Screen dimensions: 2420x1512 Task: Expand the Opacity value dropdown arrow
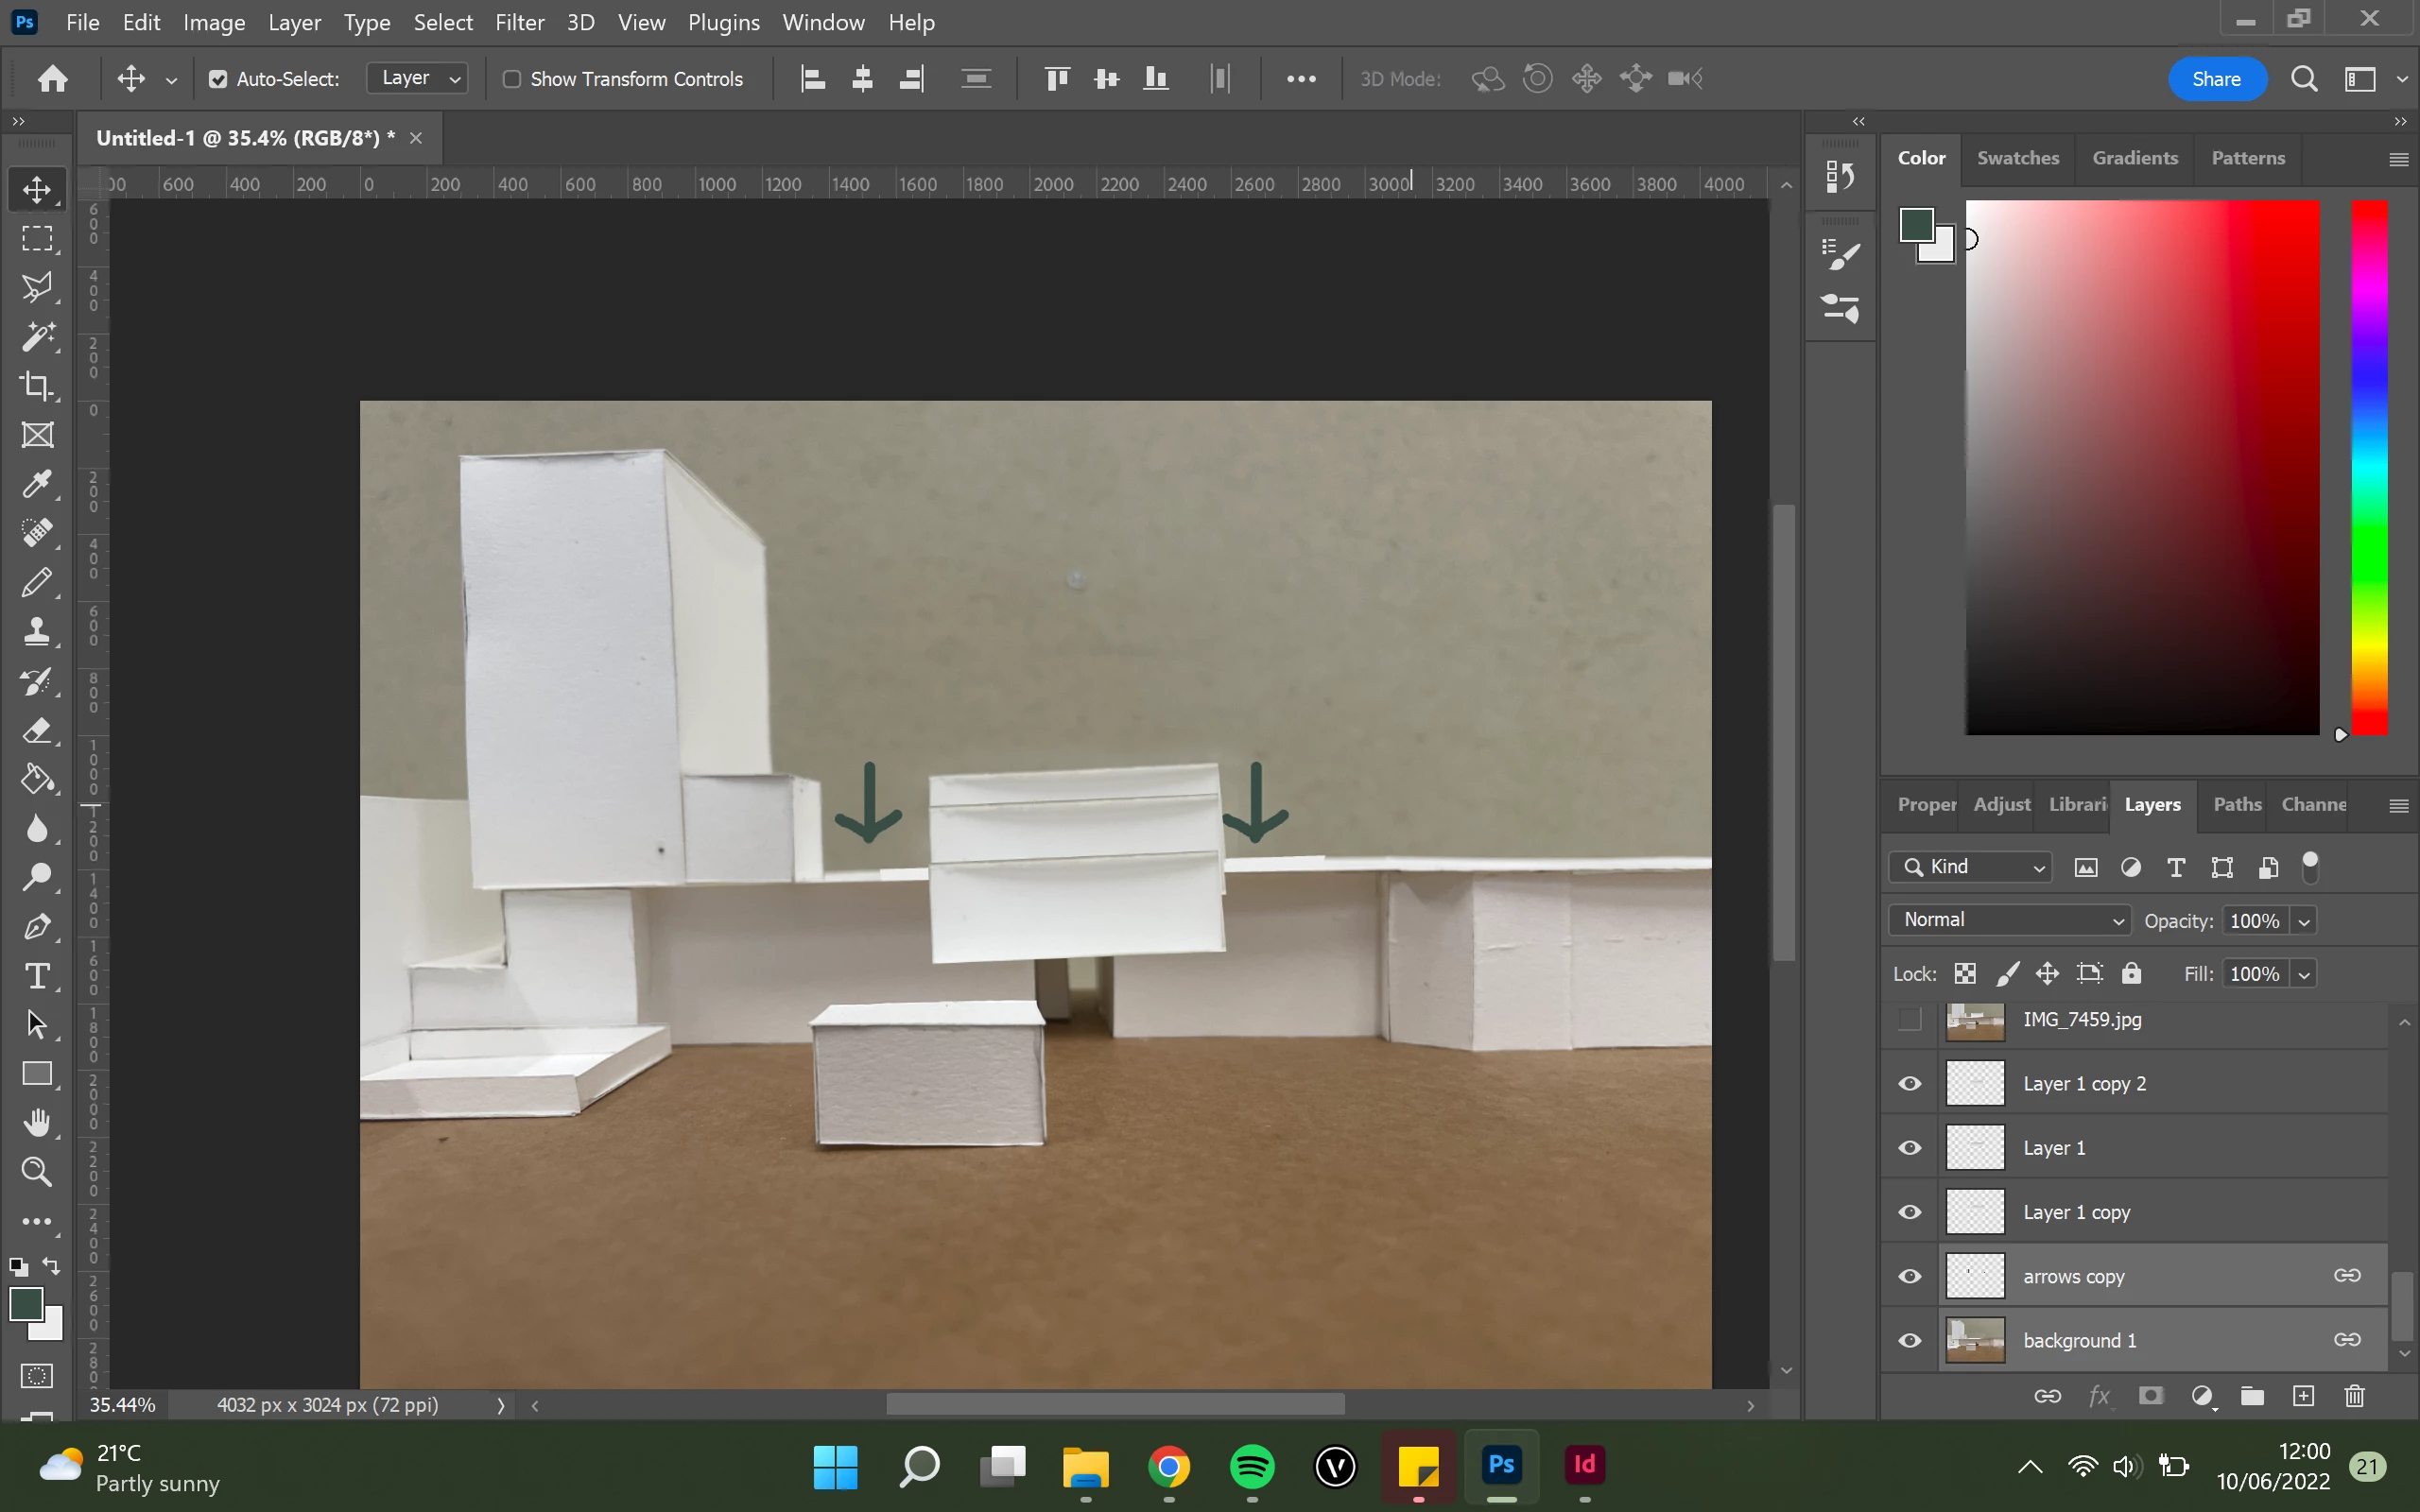pos(2304,921)
